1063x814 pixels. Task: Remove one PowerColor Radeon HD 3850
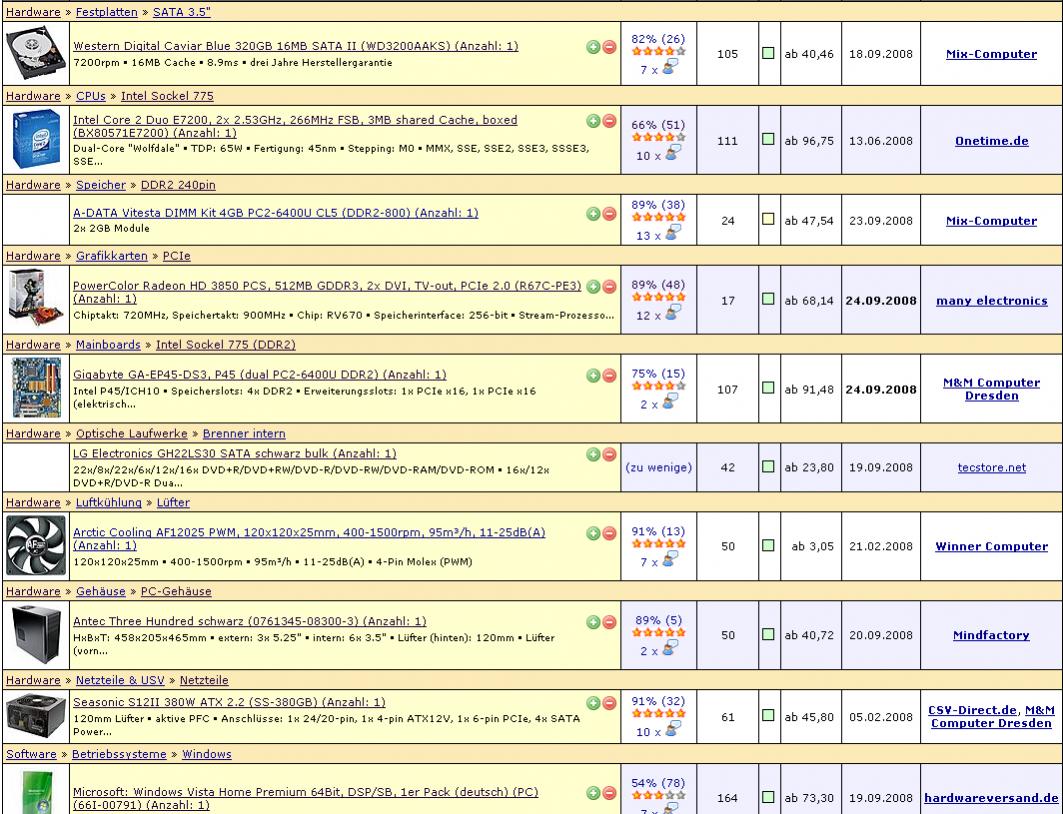(x=609, y=286)
